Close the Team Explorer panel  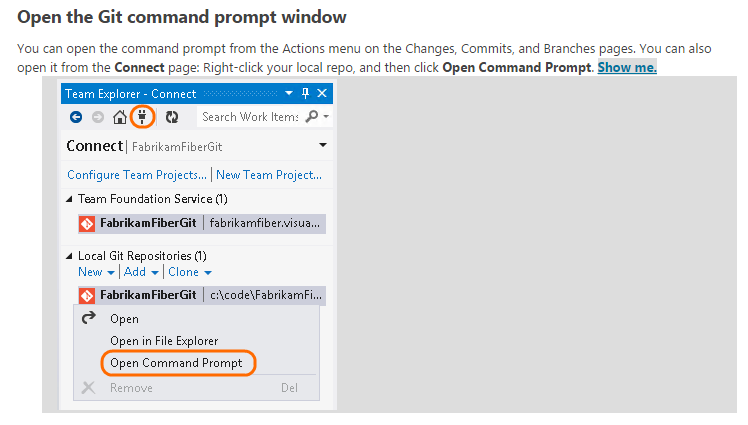322,93
